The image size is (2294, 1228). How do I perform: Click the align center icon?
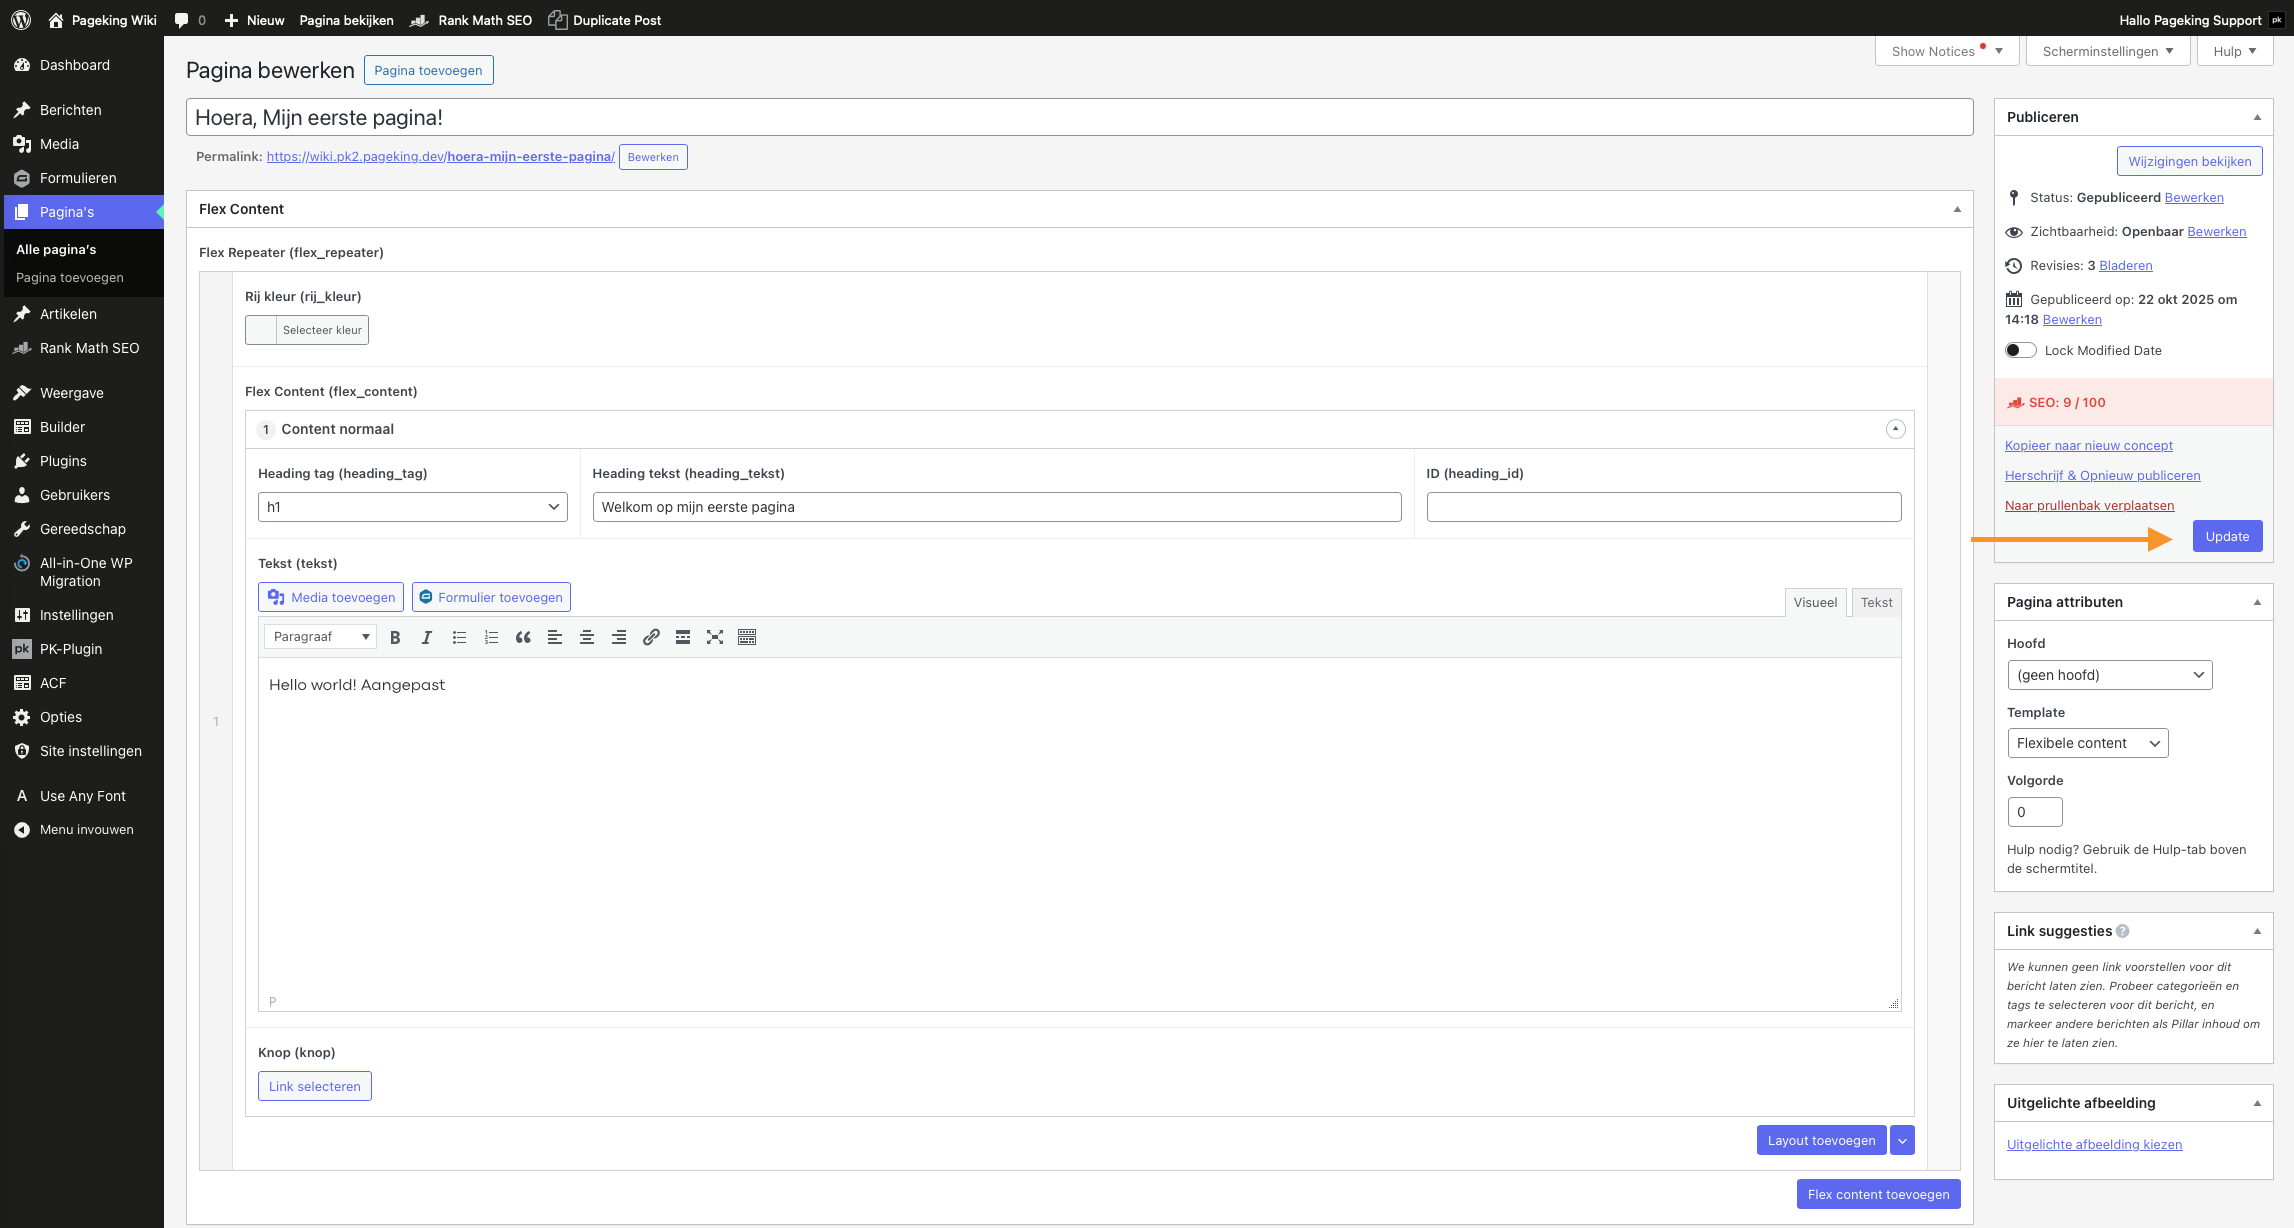[x=587, y=637]
